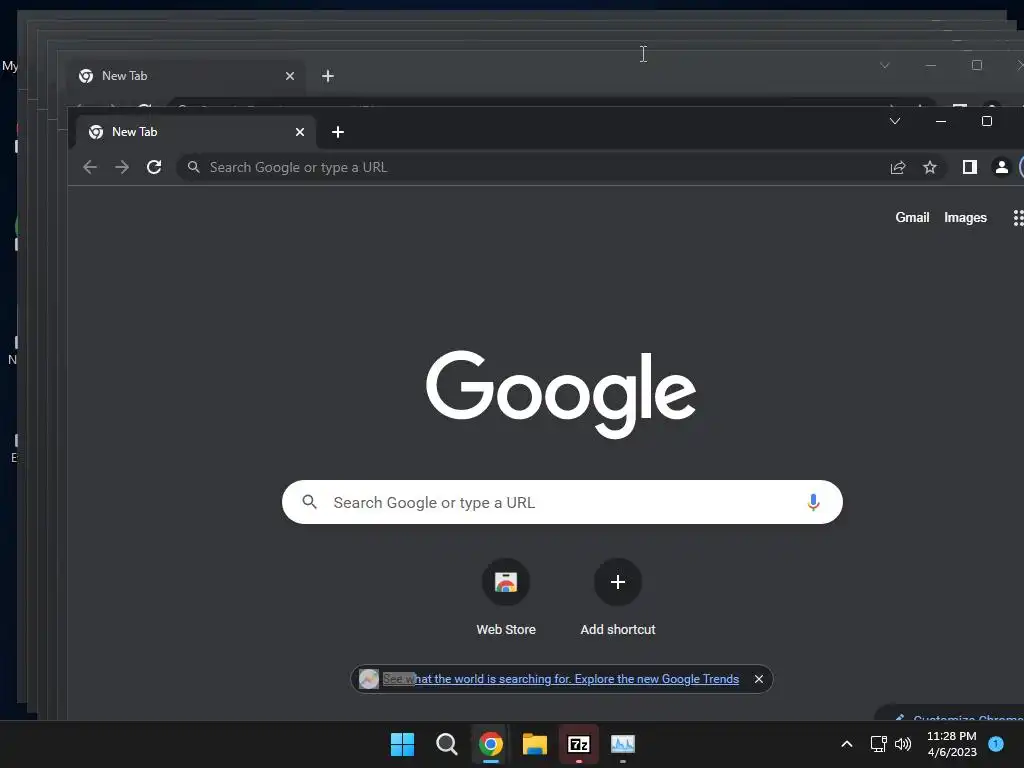
Task: Click the Chrome icon in the taskbar
Action: click(x=490, y=744)
